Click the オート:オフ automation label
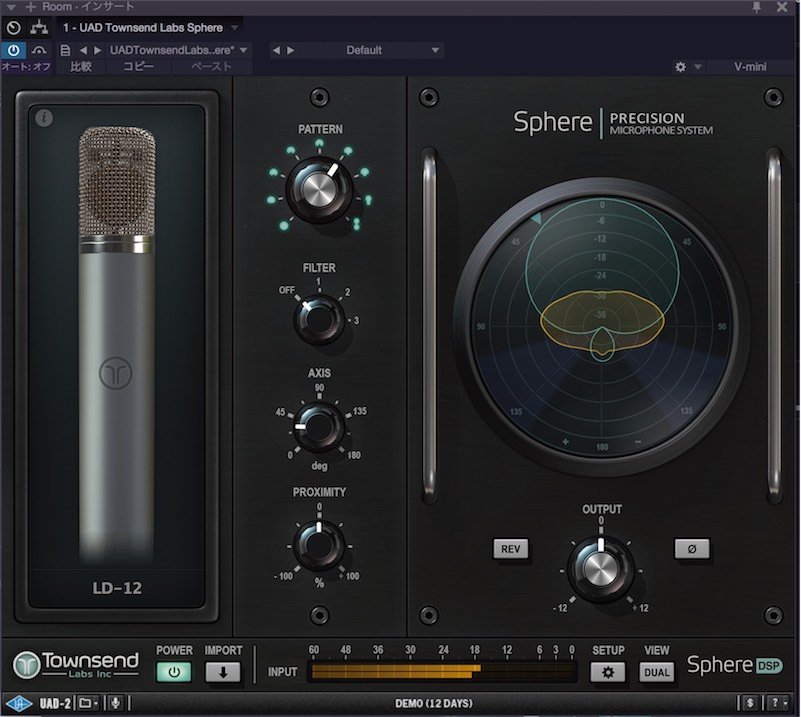Screen dimensions: 801x717 [26, 66]
